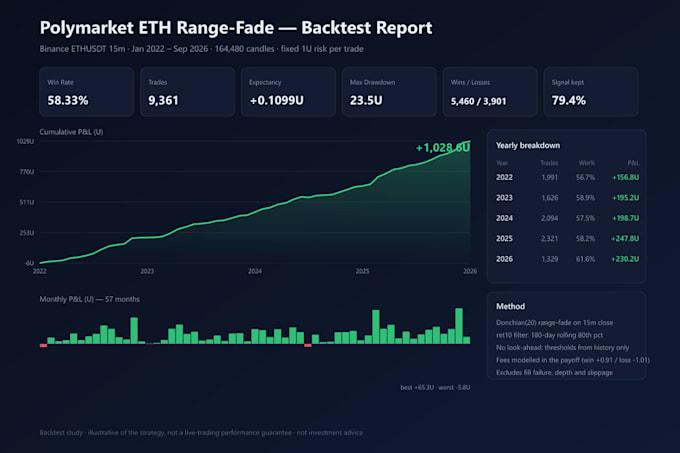Image resolution: width=680 pixels, height=453 pixels.
Task: Click the 'Backtest Report' main title
Action: click(236, 28)
